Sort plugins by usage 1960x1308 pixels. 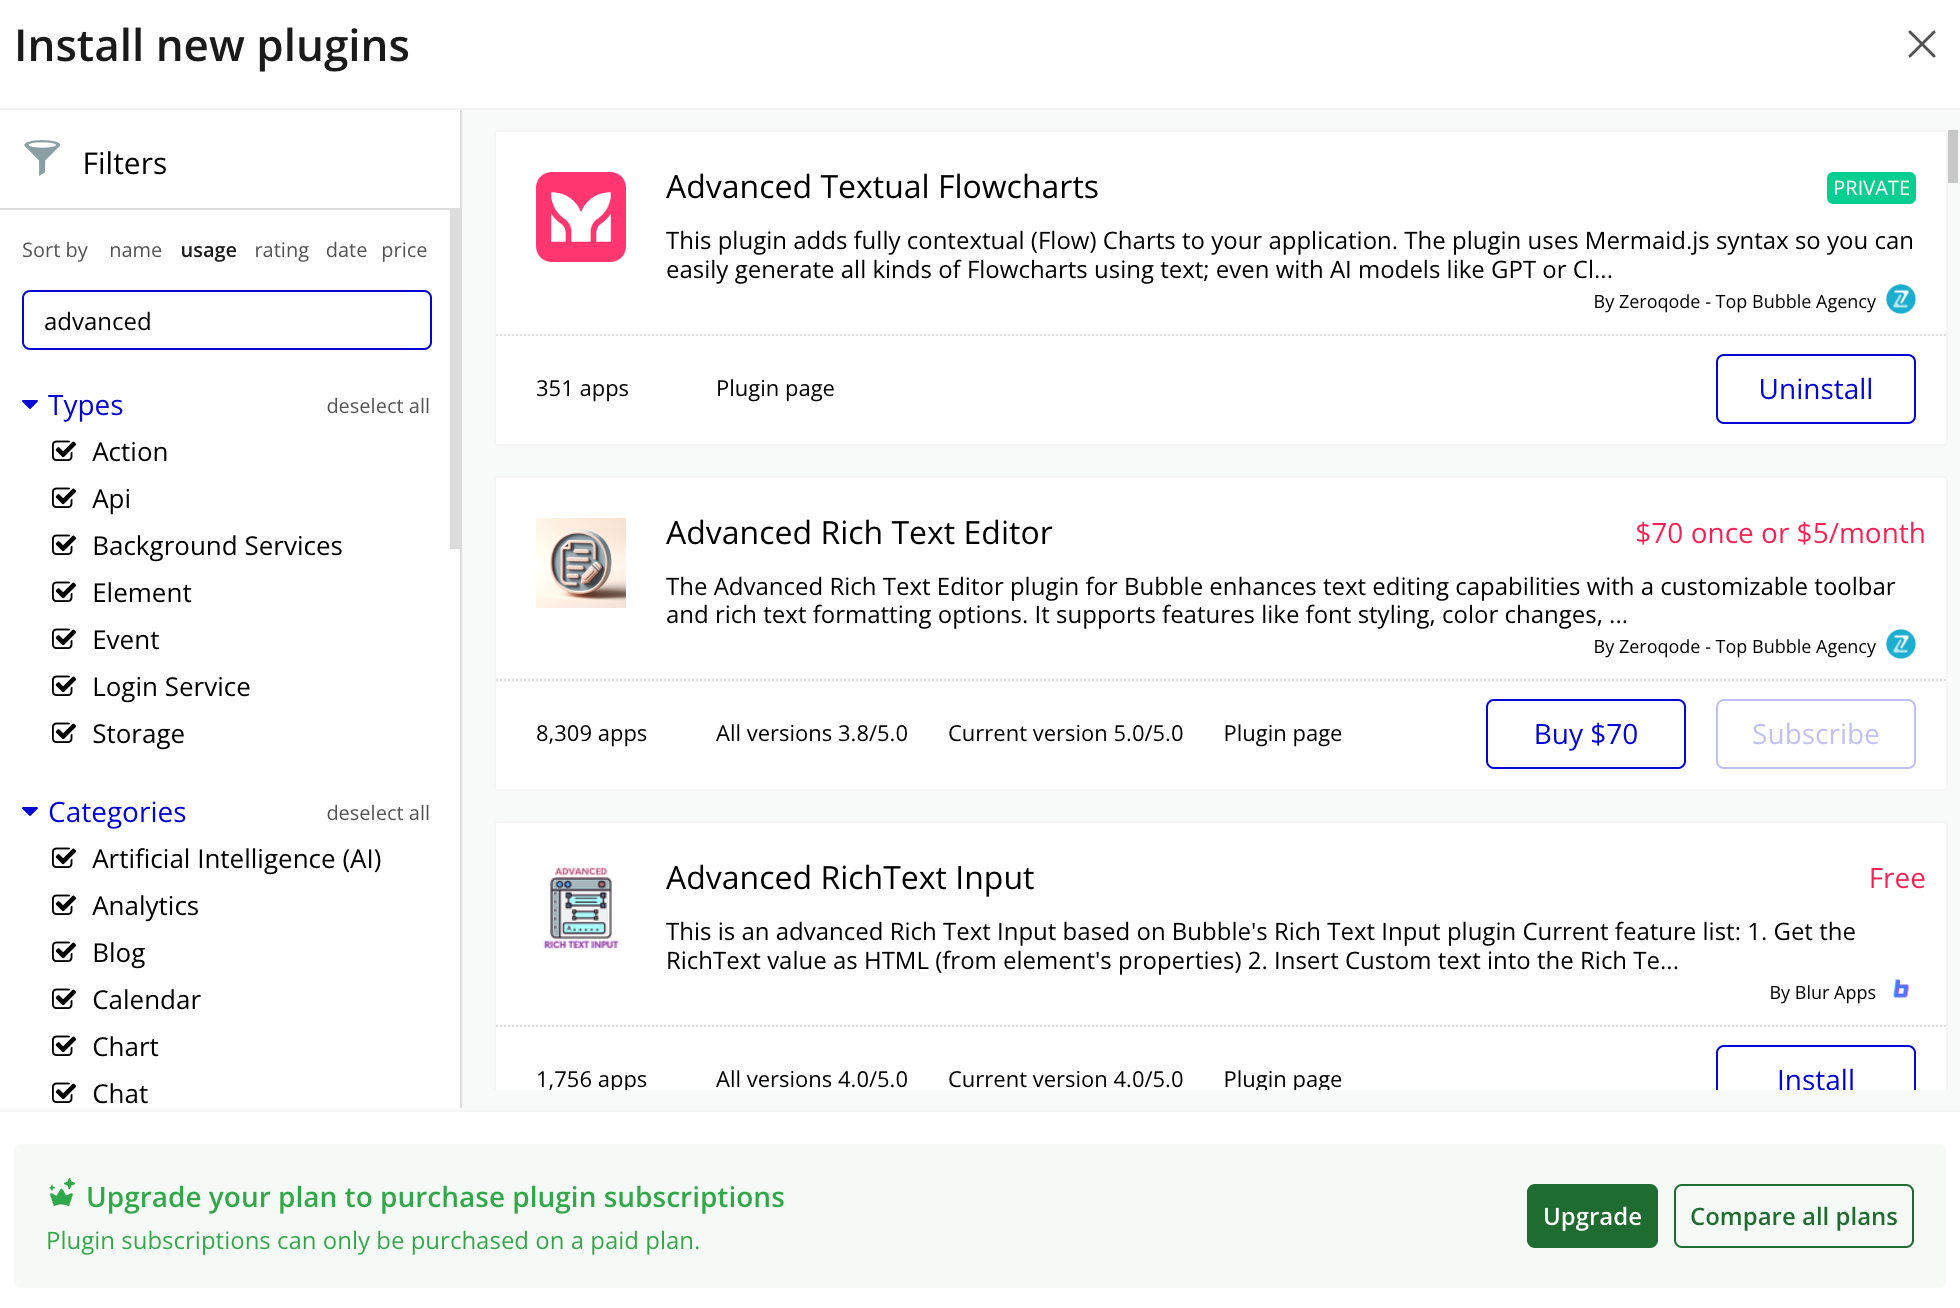point(208,249)
